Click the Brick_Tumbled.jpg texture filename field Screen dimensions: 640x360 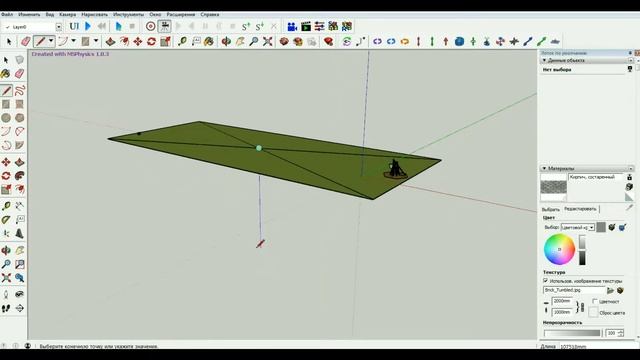pyautogui.click(x=574, y=290)
